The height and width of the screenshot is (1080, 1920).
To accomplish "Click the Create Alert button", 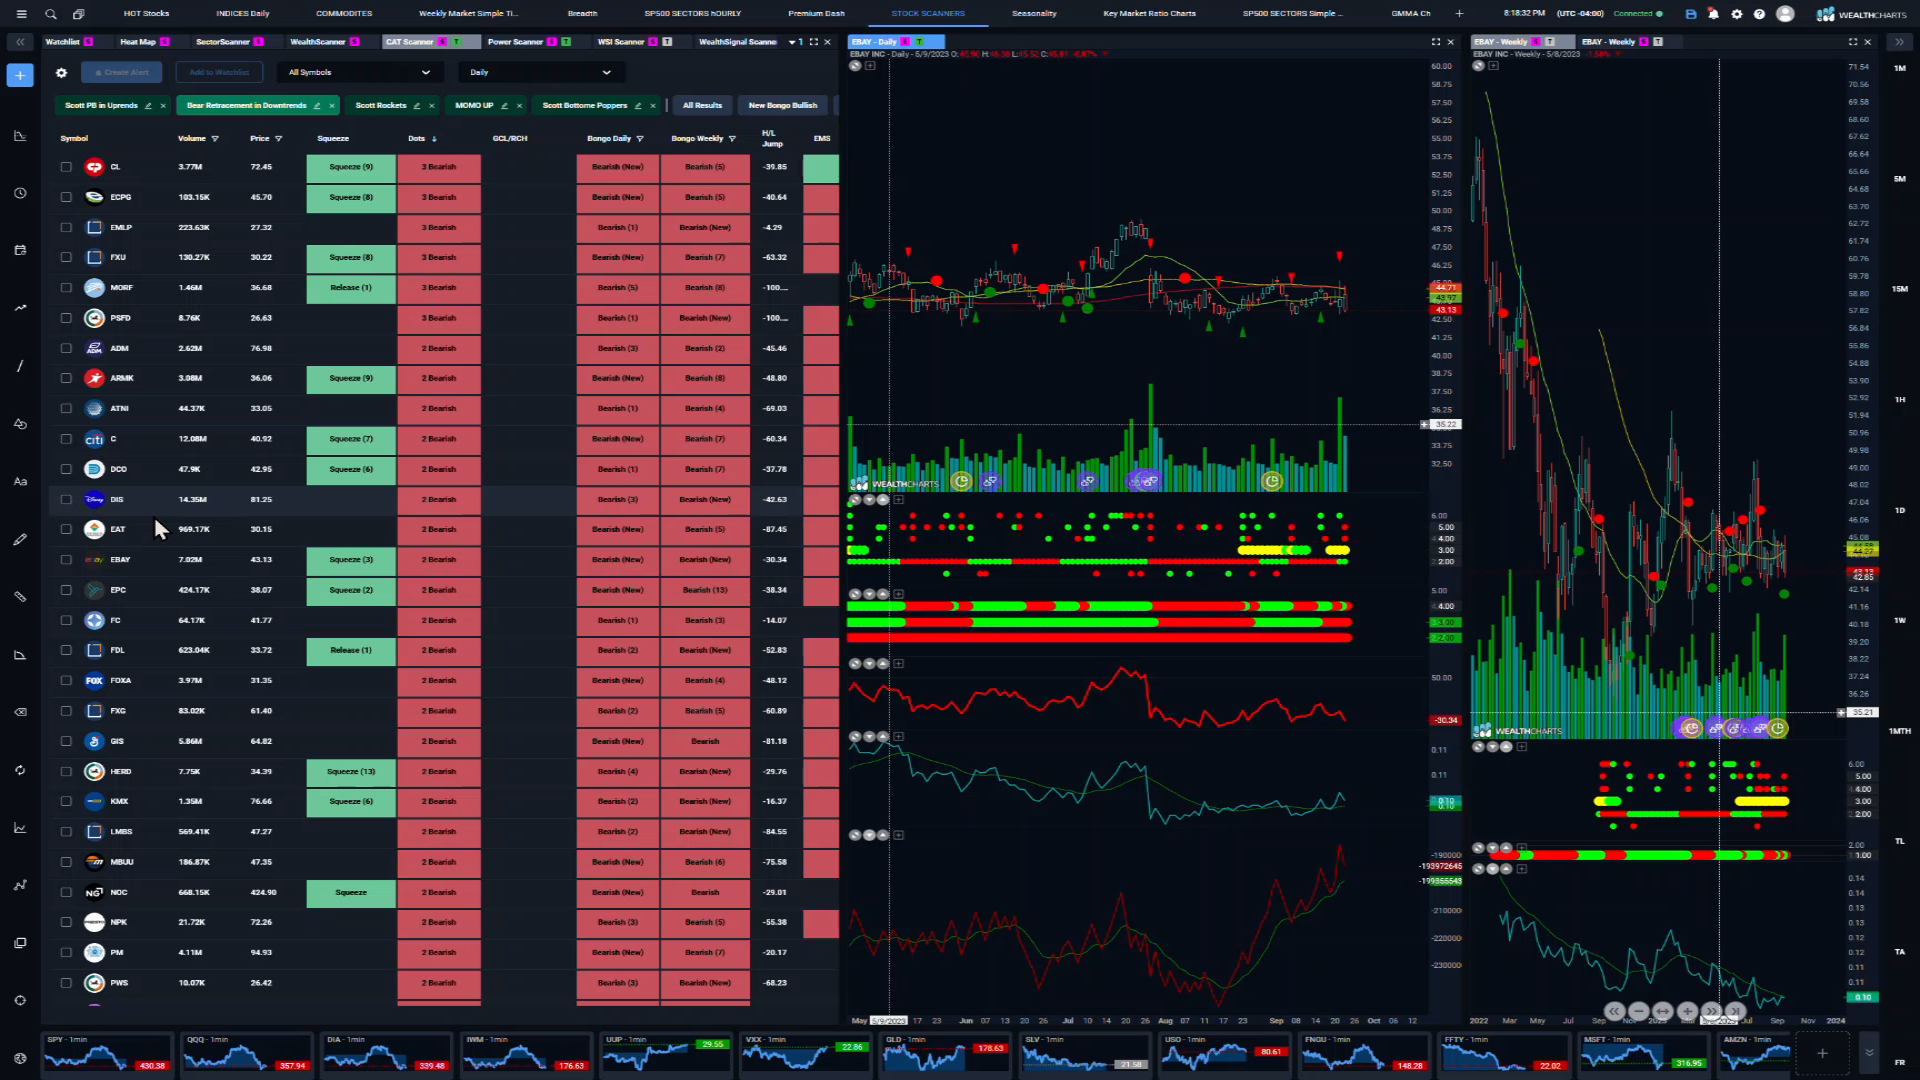I will [121, 72].
